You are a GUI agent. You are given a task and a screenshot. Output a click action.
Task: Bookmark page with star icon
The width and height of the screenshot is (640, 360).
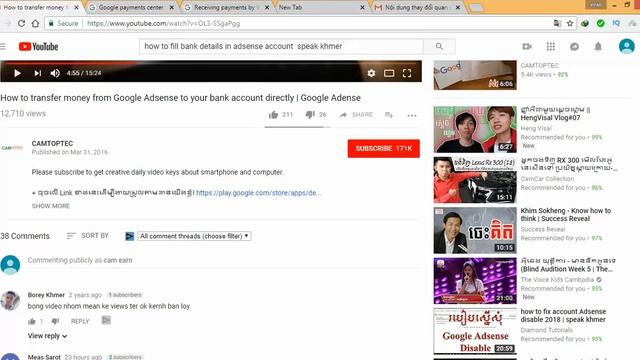[570, 23]
